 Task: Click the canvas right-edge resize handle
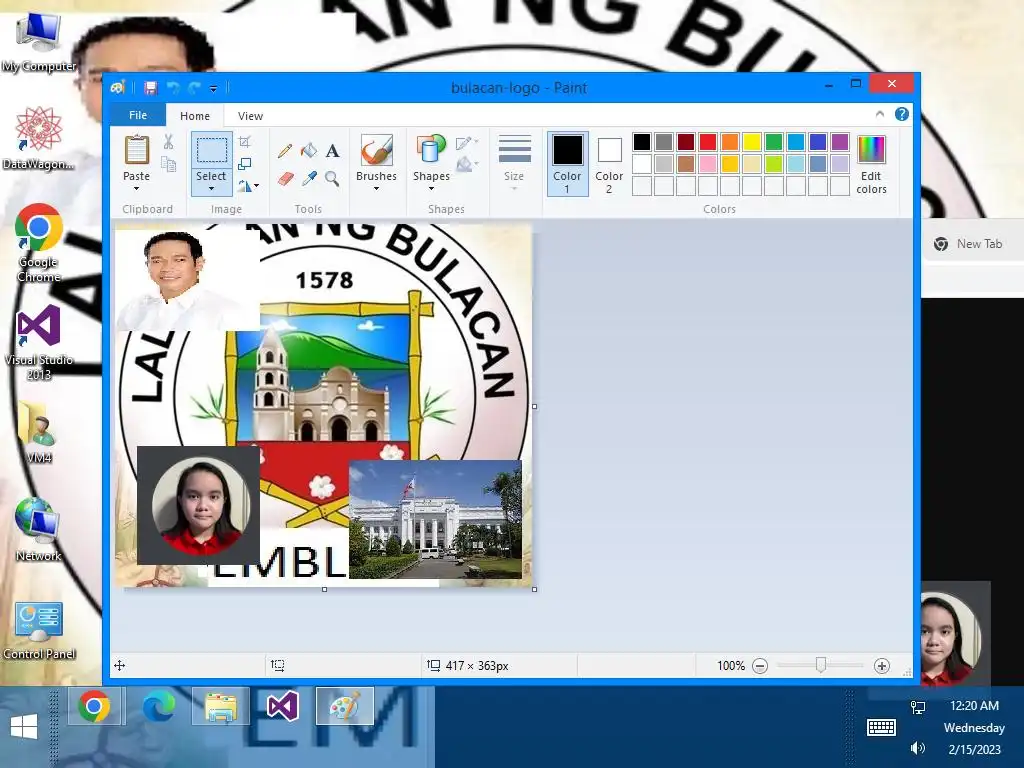pyautogui.click(x=534, y=406)
